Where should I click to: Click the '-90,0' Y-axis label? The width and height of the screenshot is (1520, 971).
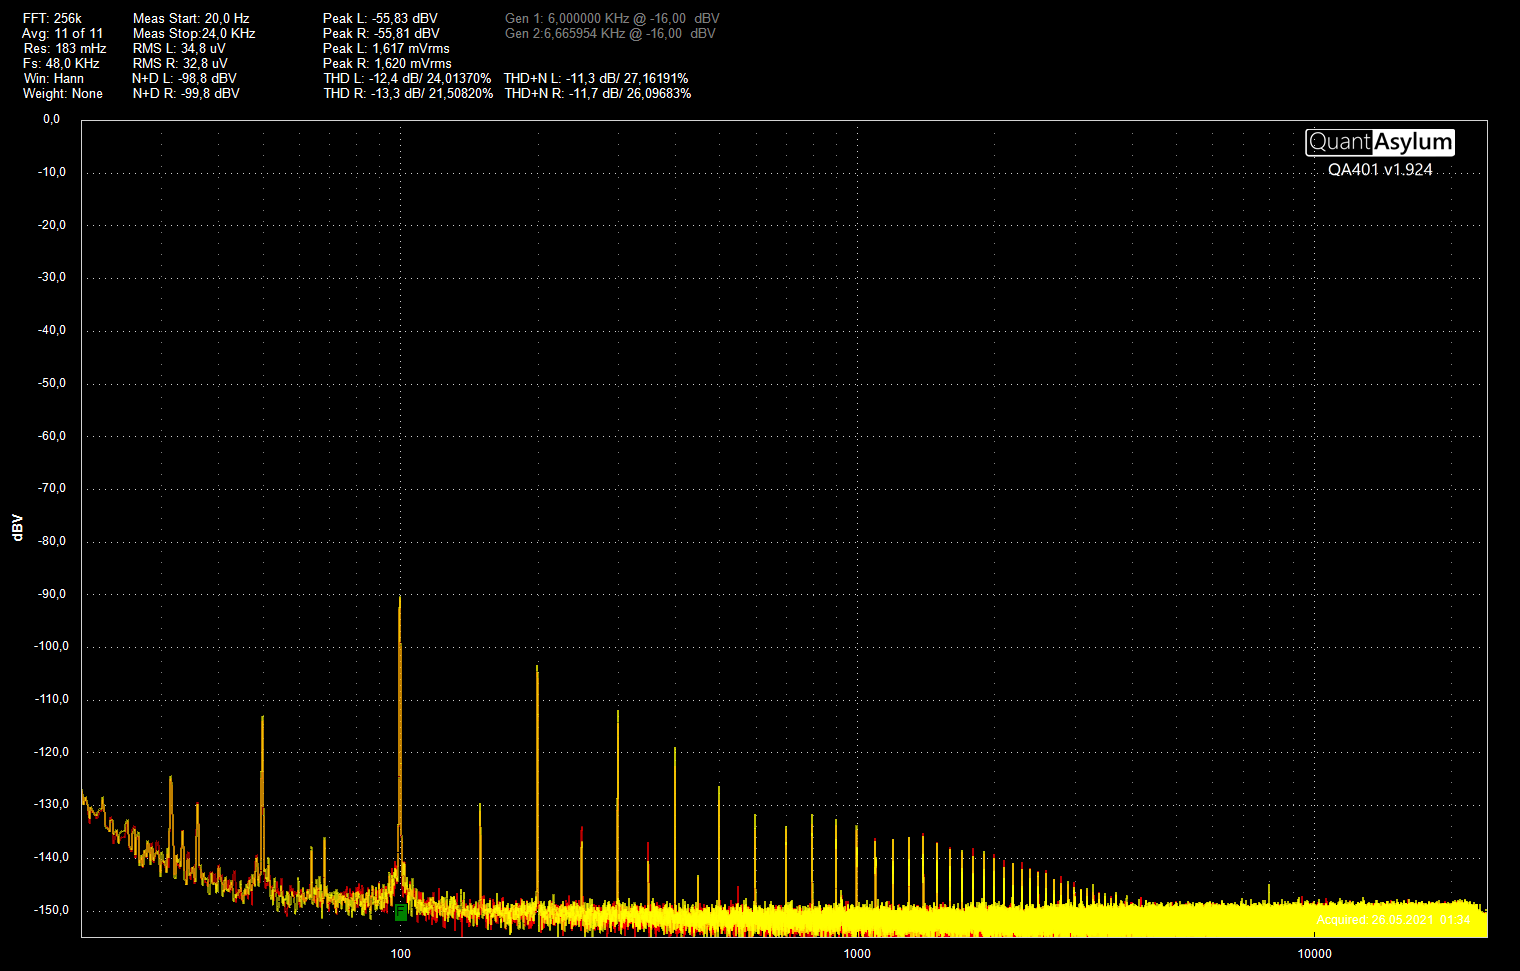(52, 594)
